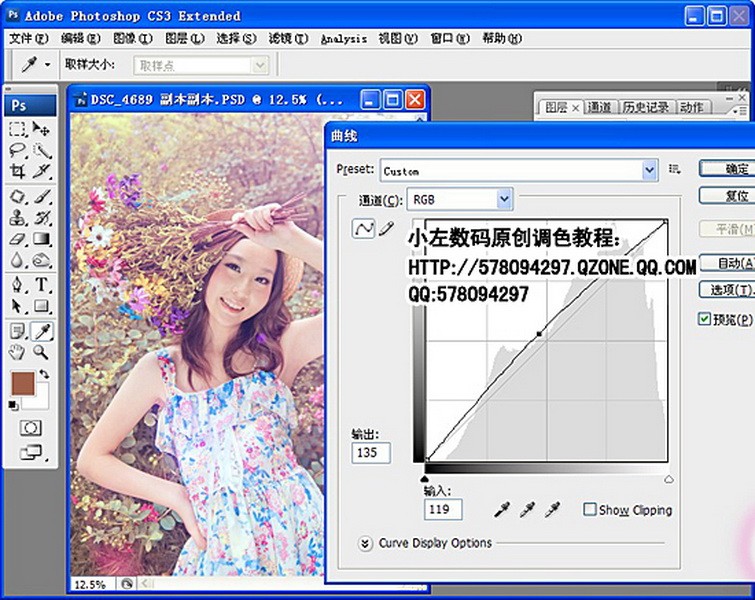
Task: Click the 输入 input value field
Action: [x=443, y=509]
